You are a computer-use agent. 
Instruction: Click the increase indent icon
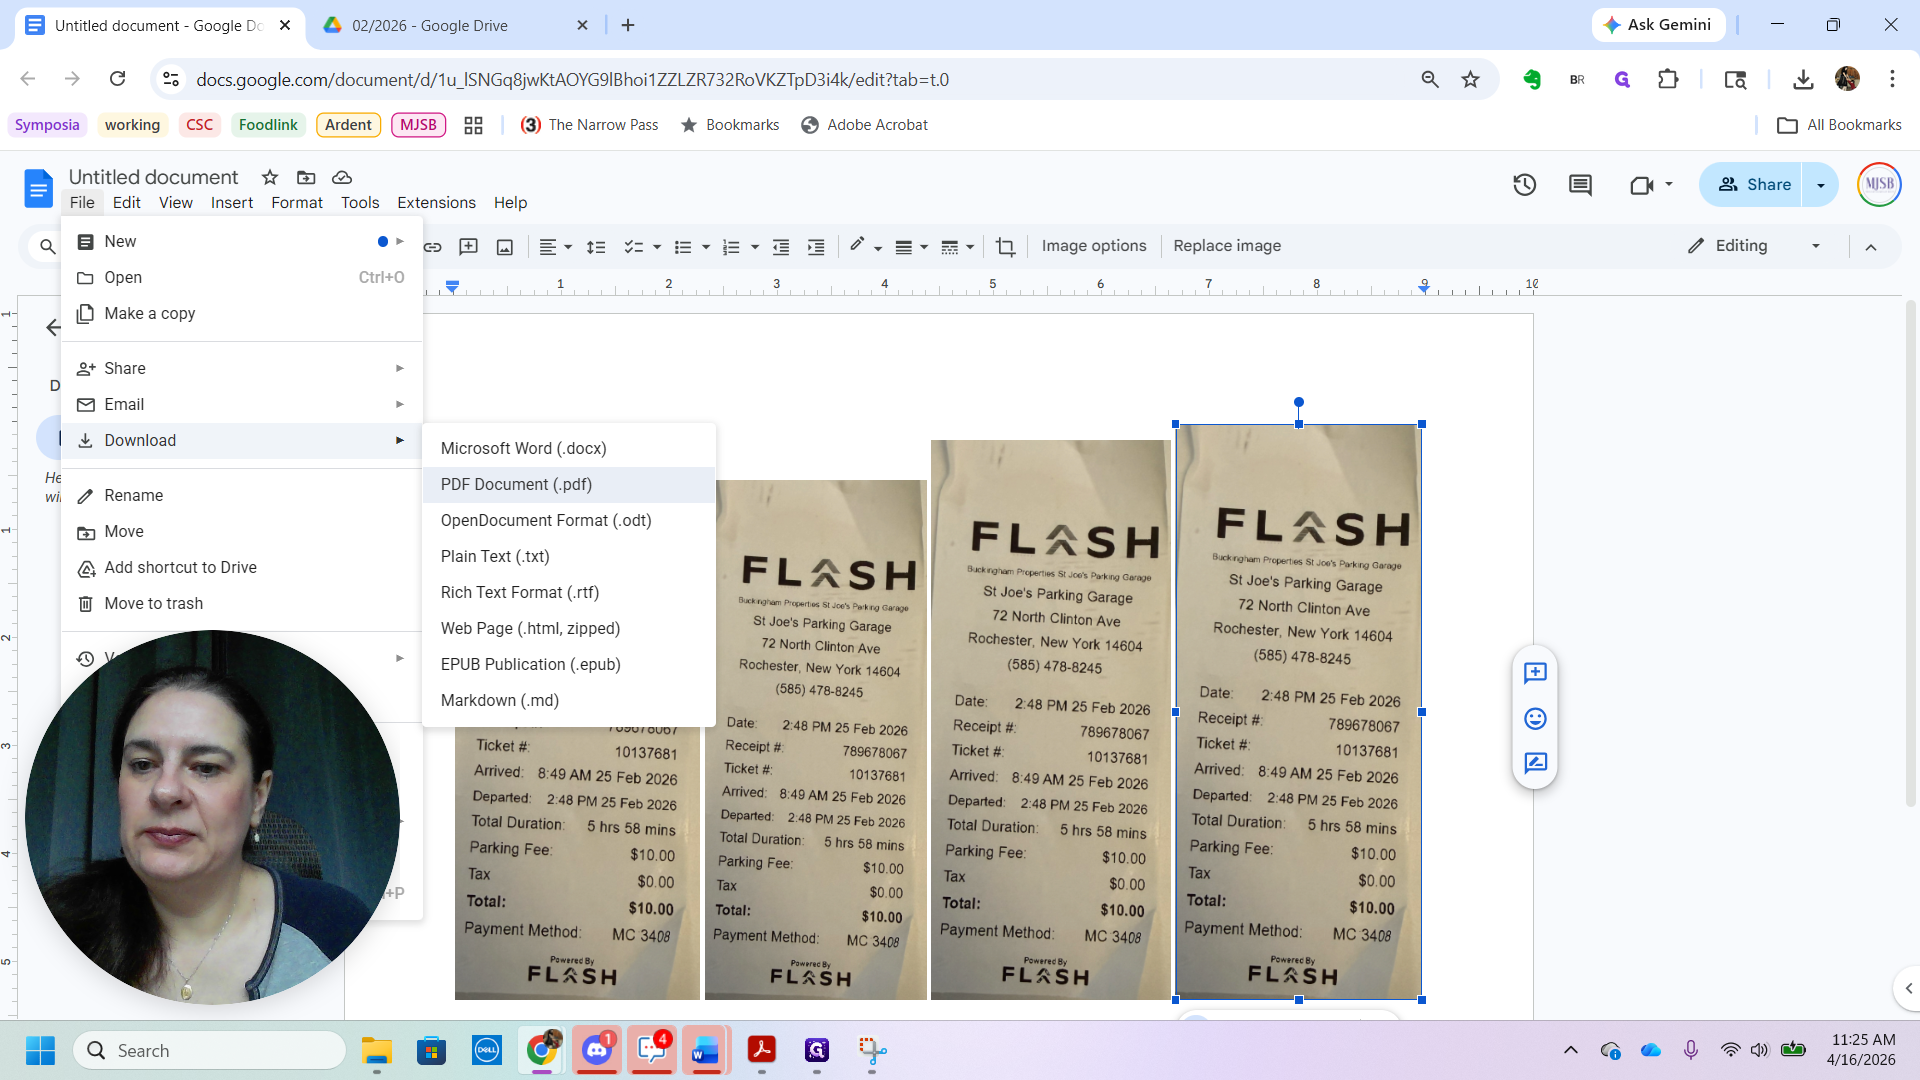(816, 247)
